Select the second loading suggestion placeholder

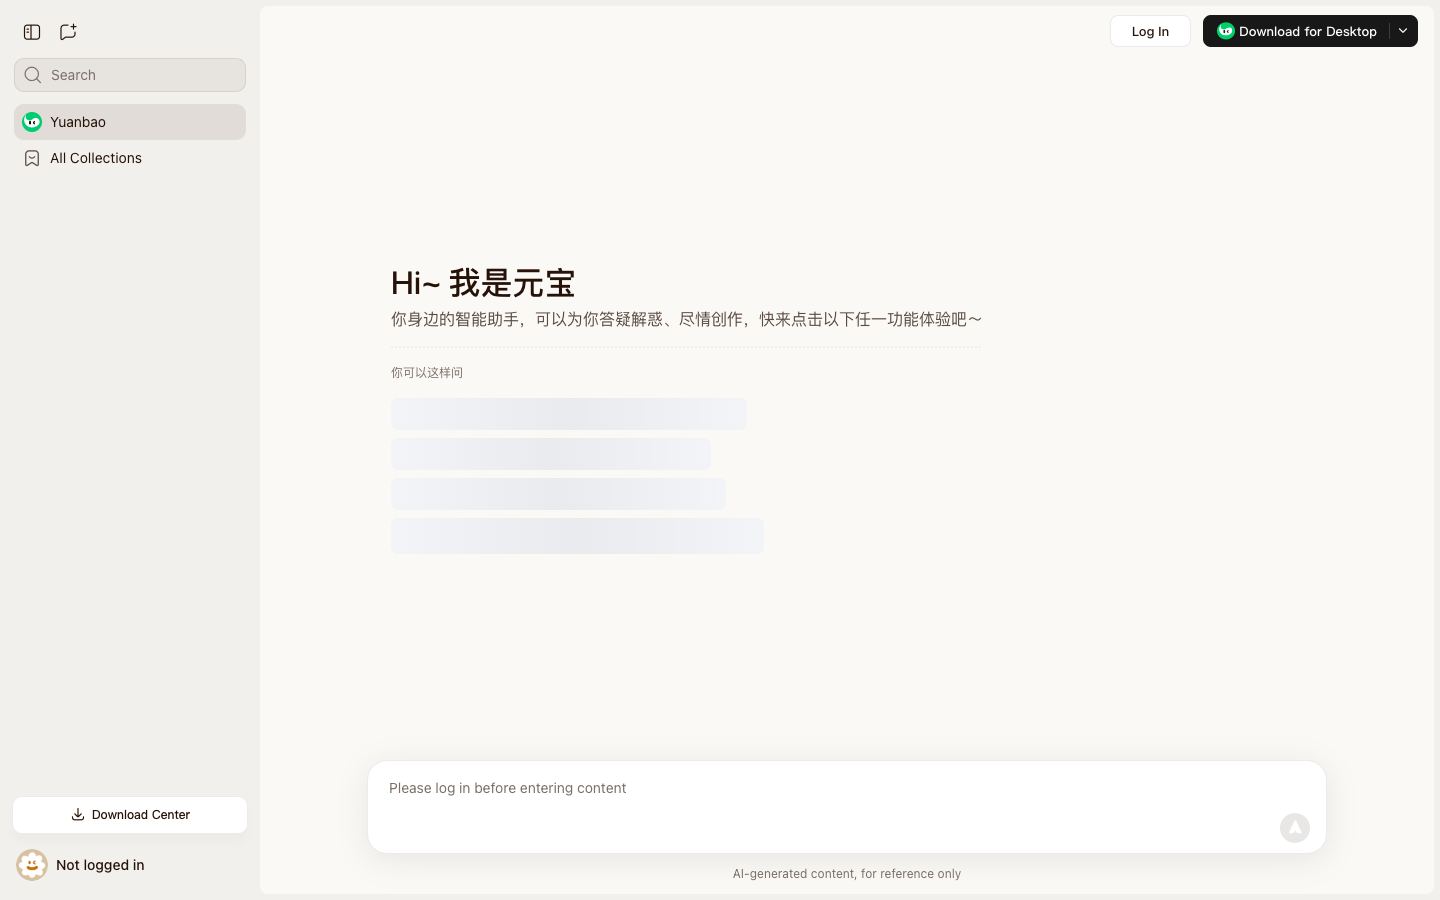[x=551, y=454]
